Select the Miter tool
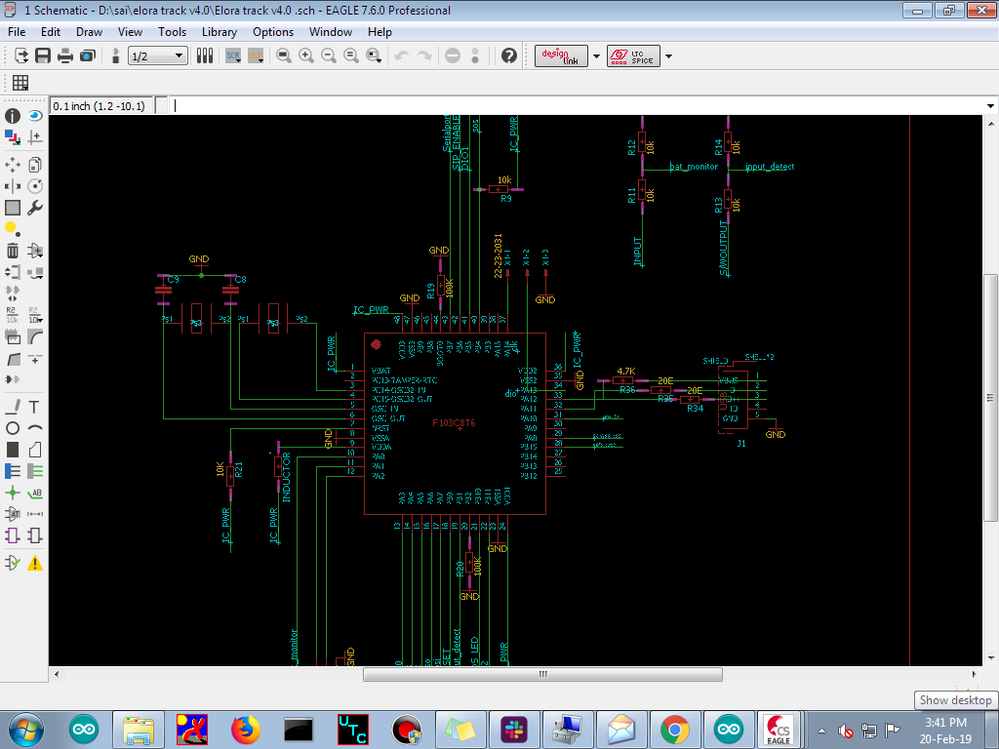 tap(35, 336)
